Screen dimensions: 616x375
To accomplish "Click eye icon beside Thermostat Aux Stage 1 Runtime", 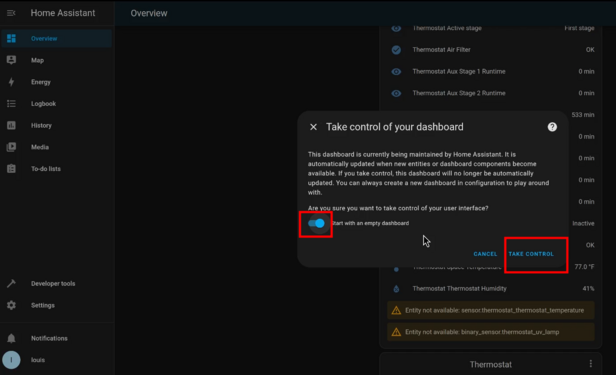I will coord(396,71).
